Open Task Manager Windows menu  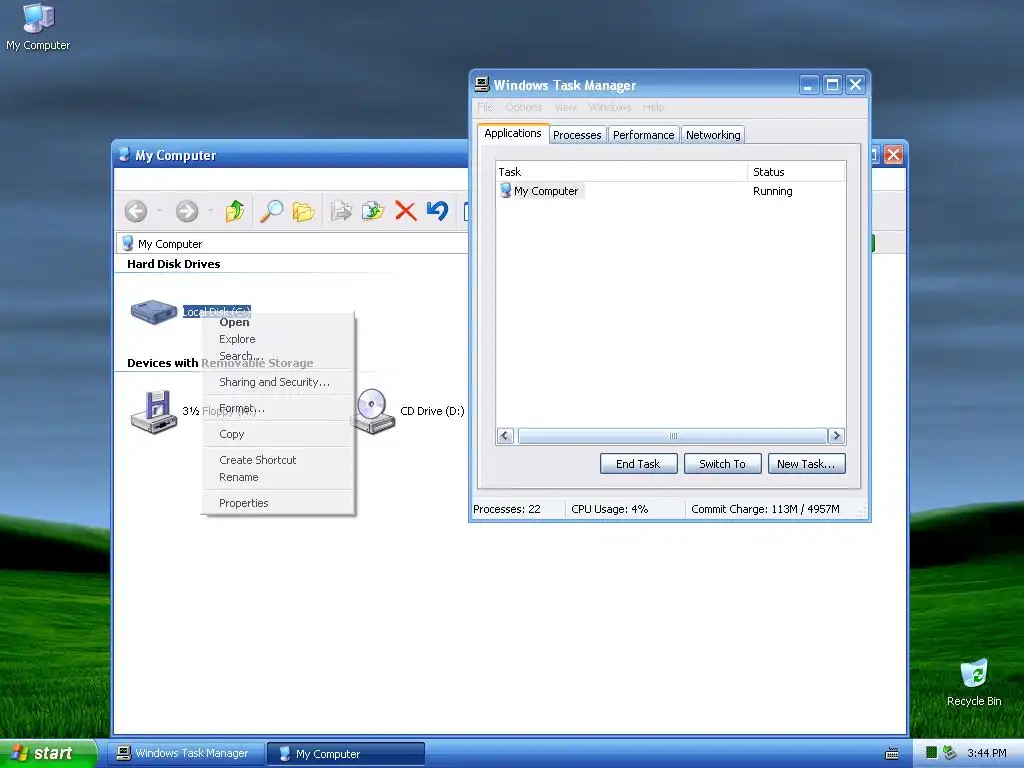coord(610,107)
